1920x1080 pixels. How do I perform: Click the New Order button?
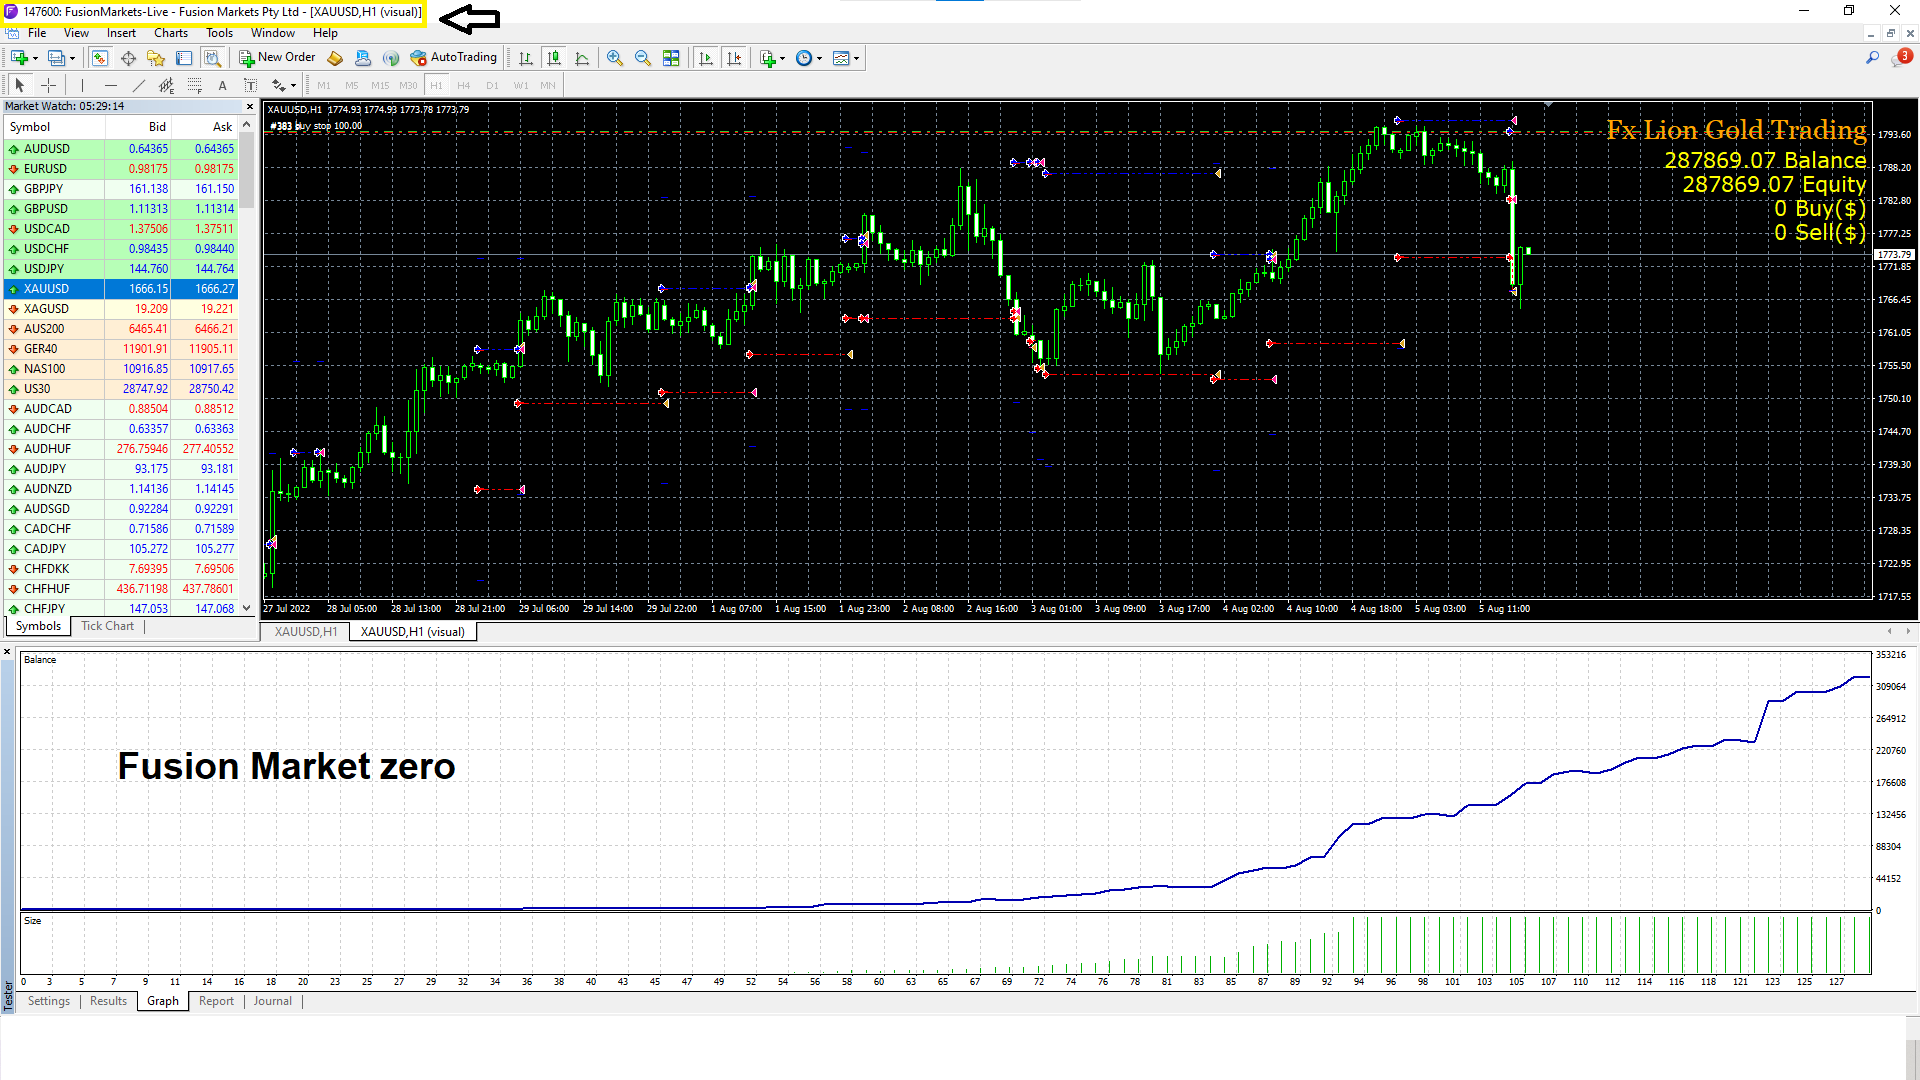pos(277,58)
